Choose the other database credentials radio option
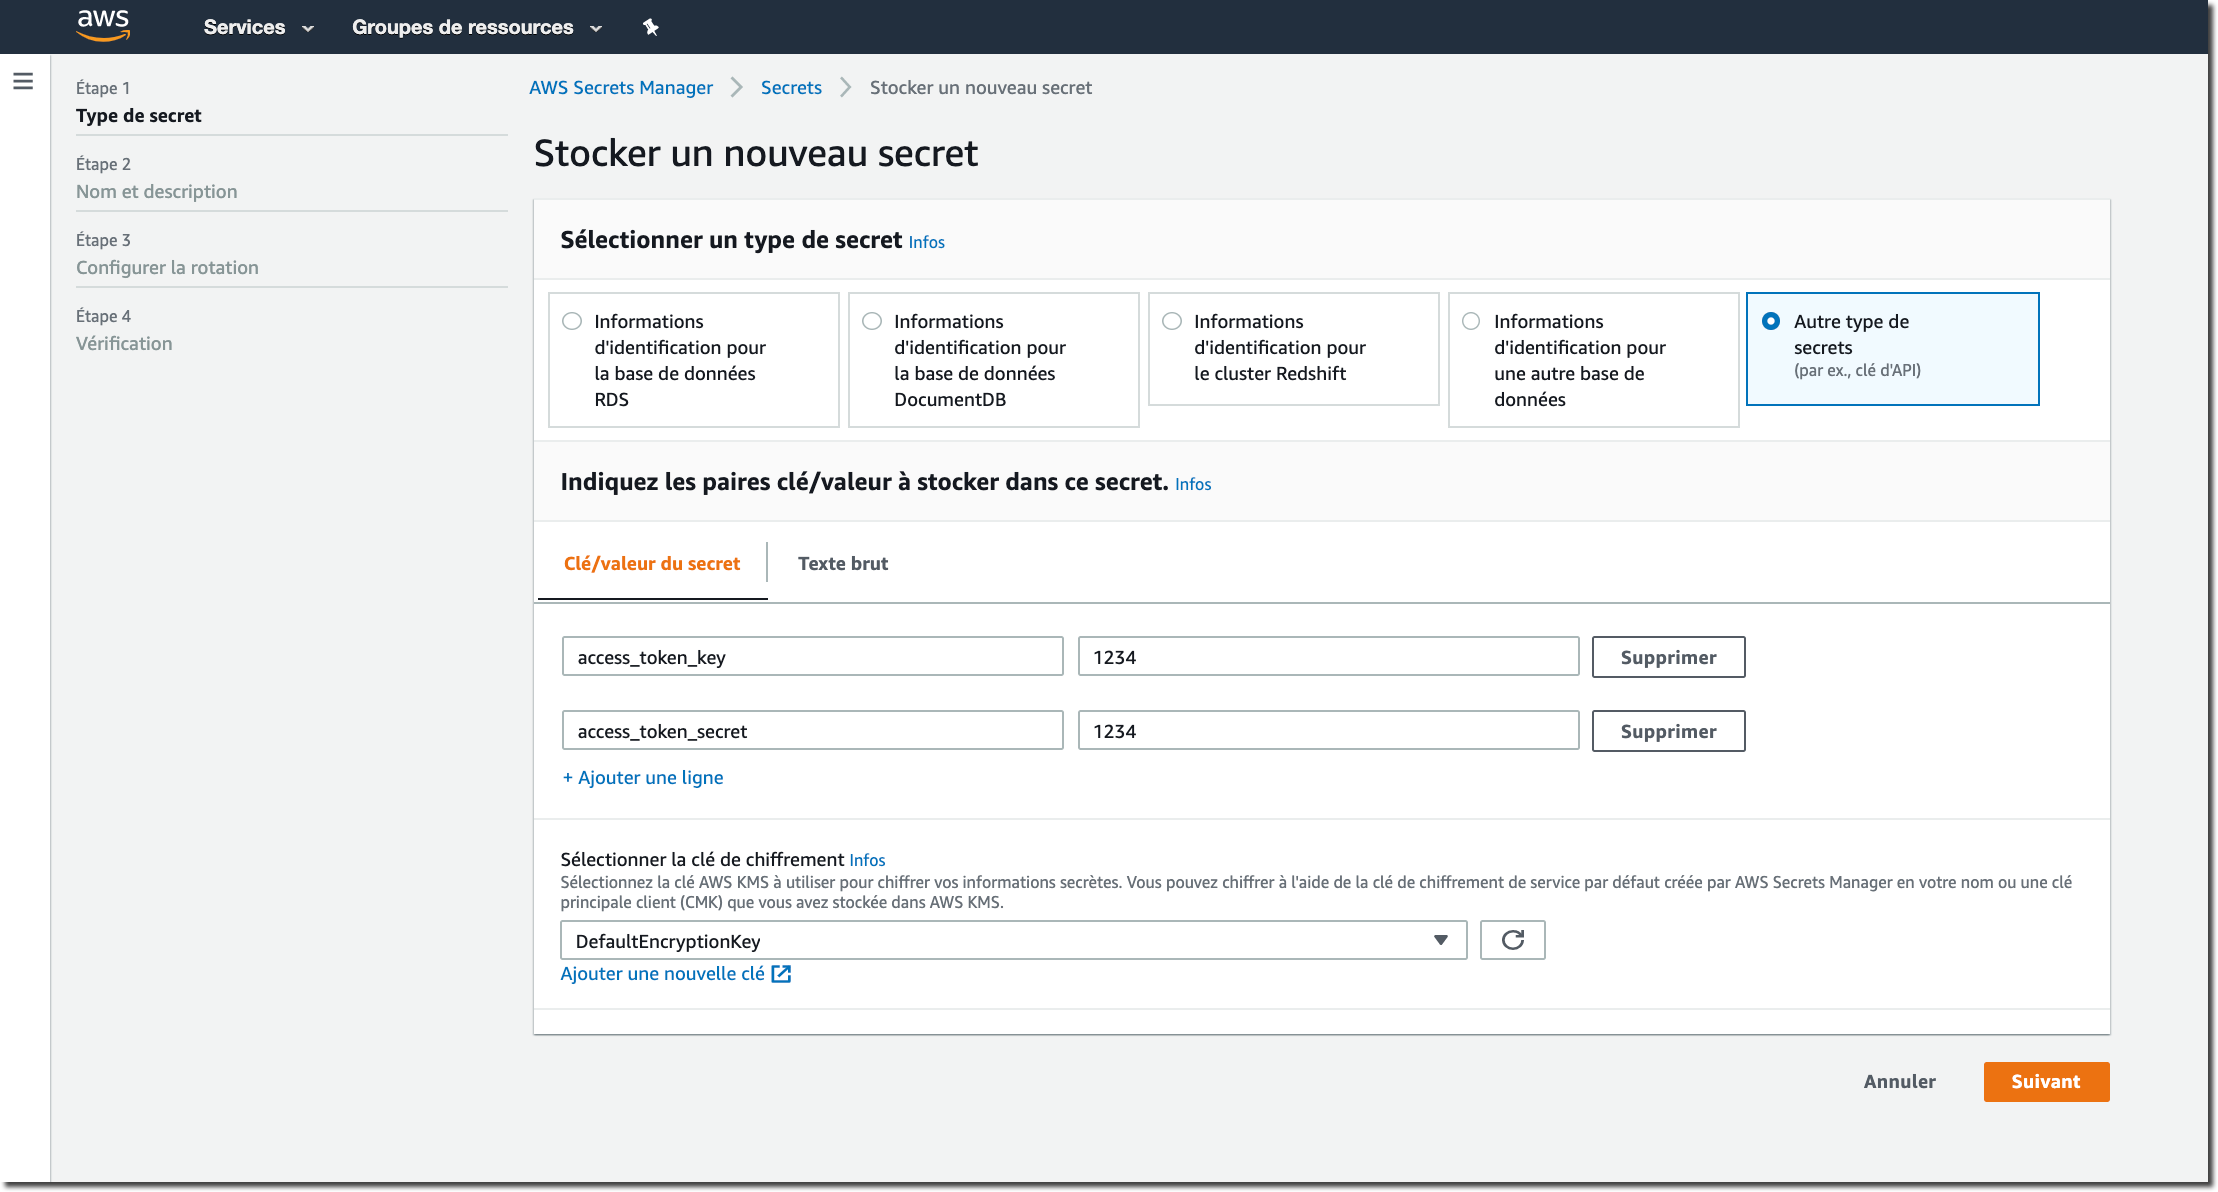This screenshot has height=1192, width=2218. pyautogui.click(x=1471, y=321)
